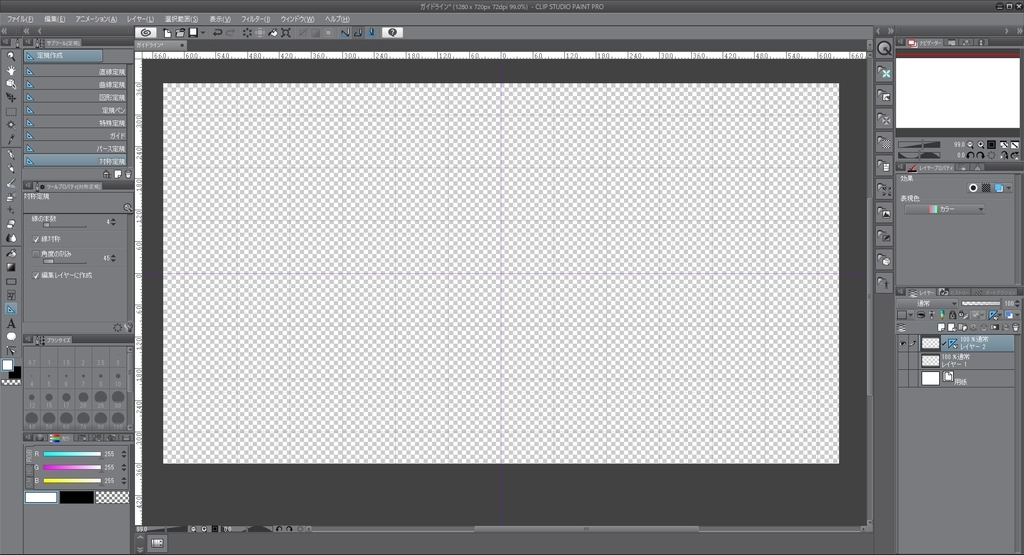Open the 通常 blend mode dropdown
1024x555 pixels.
[927, 304]
